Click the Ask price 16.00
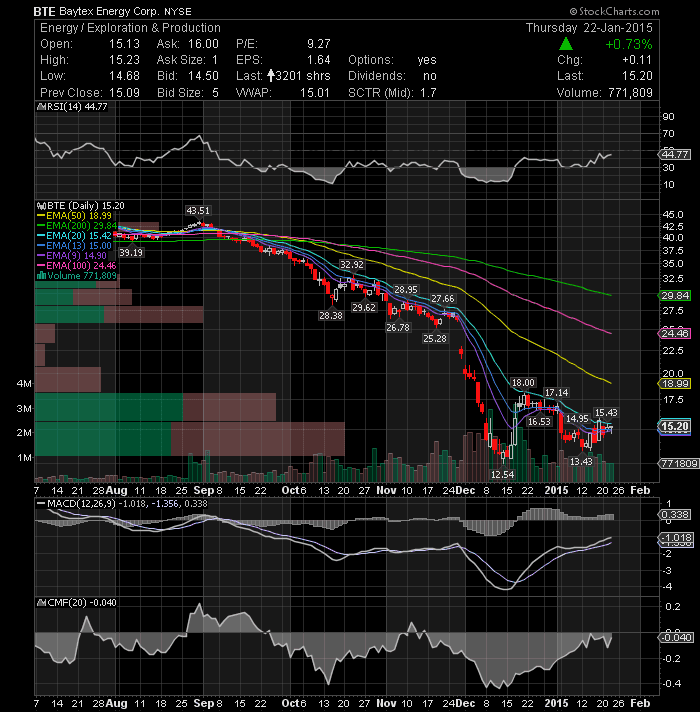 (x=203, y=44)
